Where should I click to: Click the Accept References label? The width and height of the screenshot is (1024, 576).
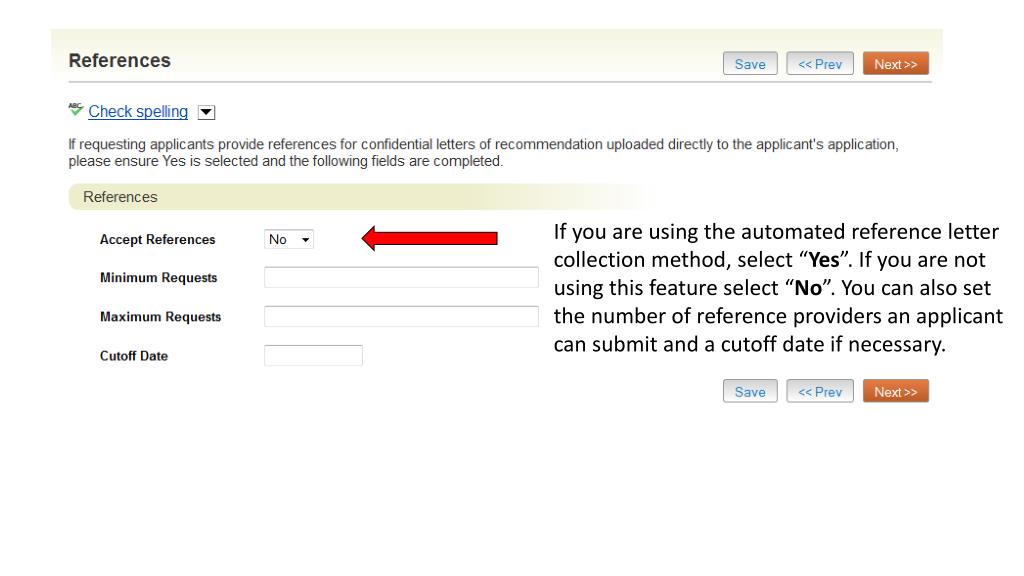click(x=157, y=240)
